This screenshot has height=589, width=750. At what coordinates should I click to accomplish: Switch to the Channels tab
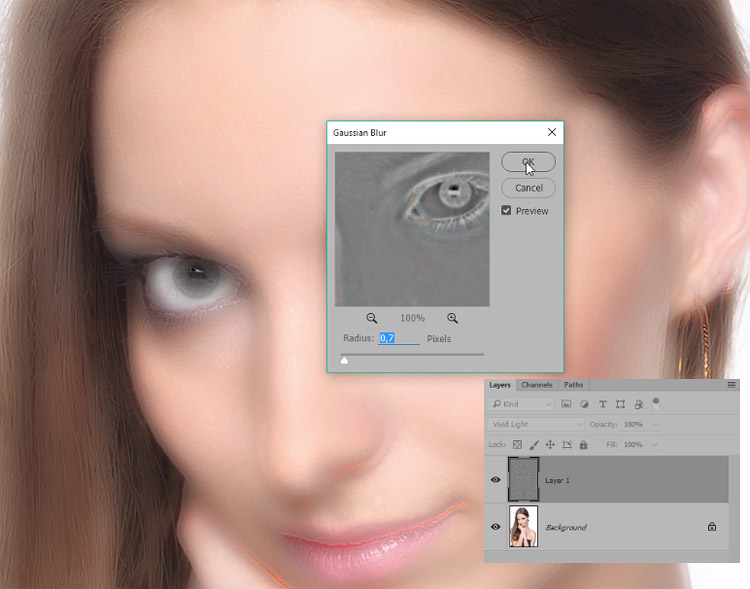(536, 385)
